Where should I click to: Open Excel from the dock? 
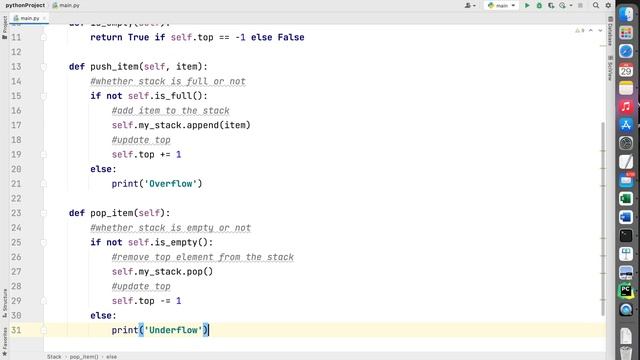click(x=626, y=199)
